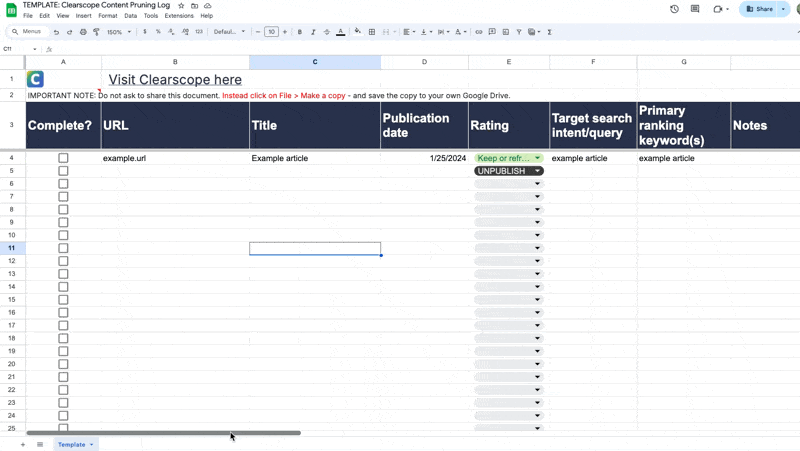Screen dimensions: 800x451
Task: Open version history clock icon
Action: pyautogui.click(x=674, y=9)
